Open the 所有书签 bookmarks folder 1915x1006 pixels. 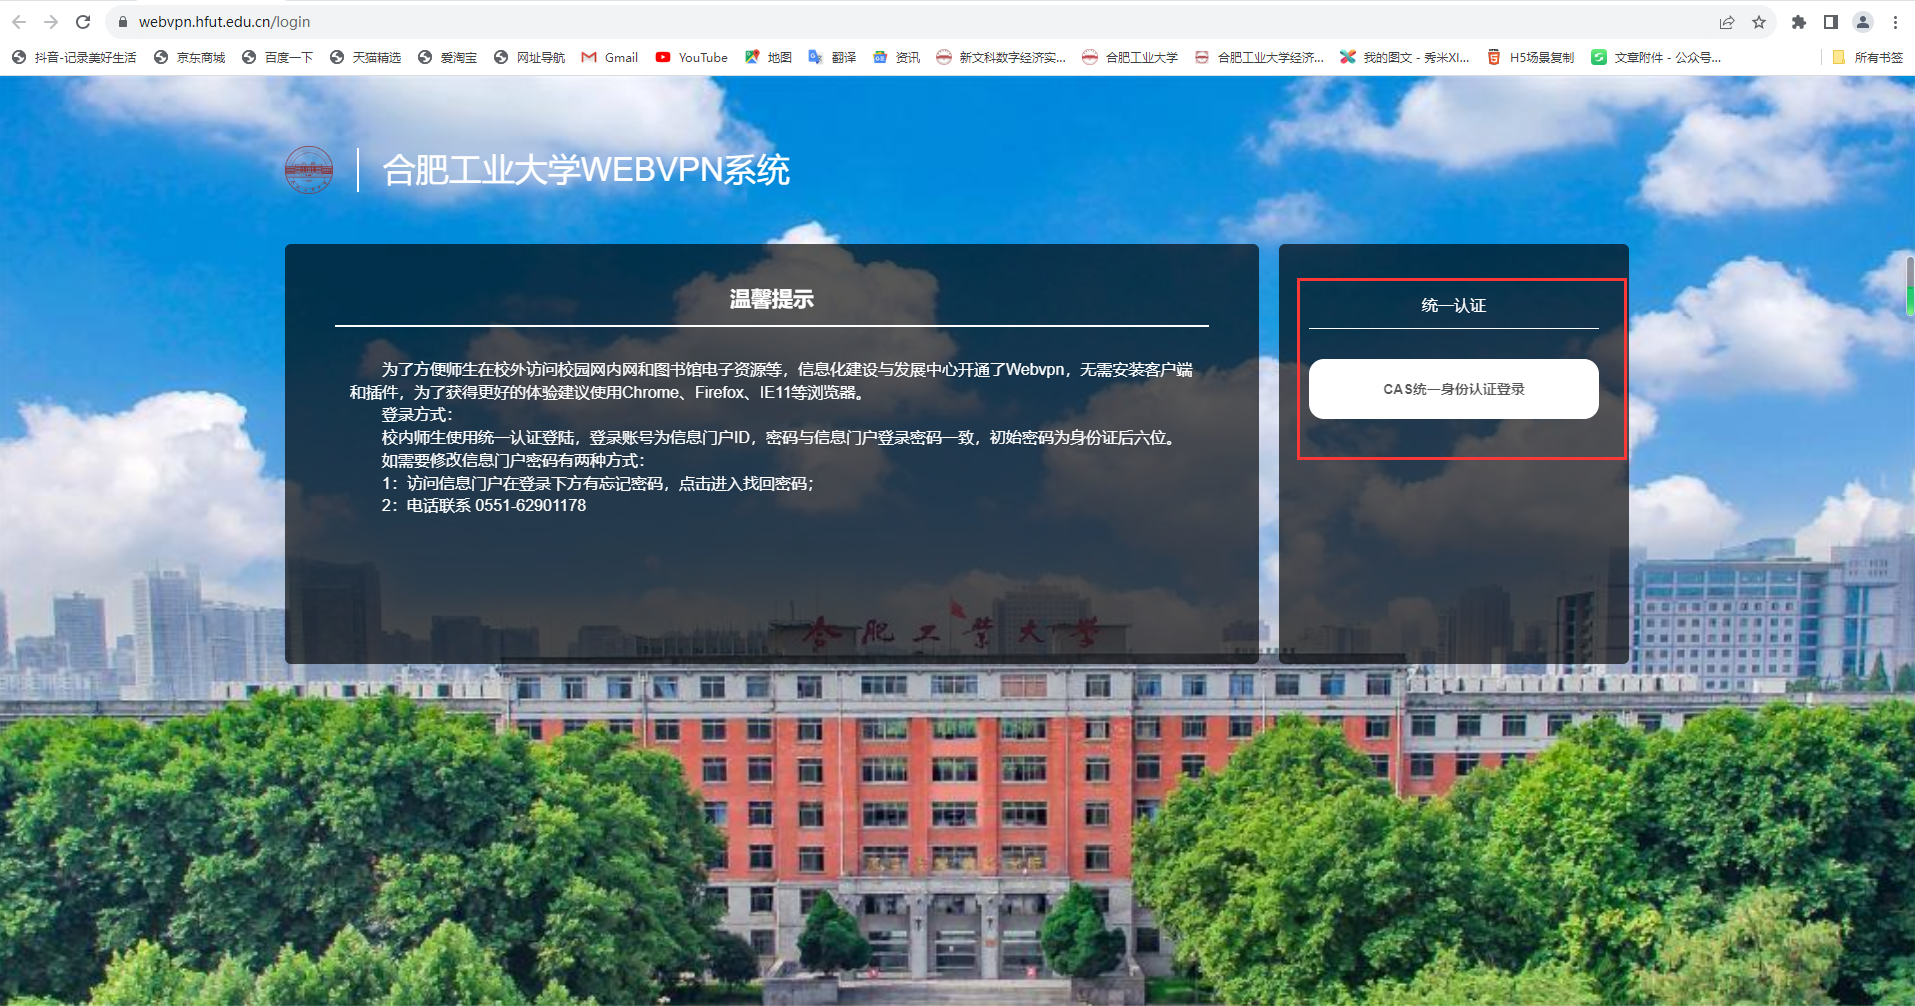pos(1867,58)
